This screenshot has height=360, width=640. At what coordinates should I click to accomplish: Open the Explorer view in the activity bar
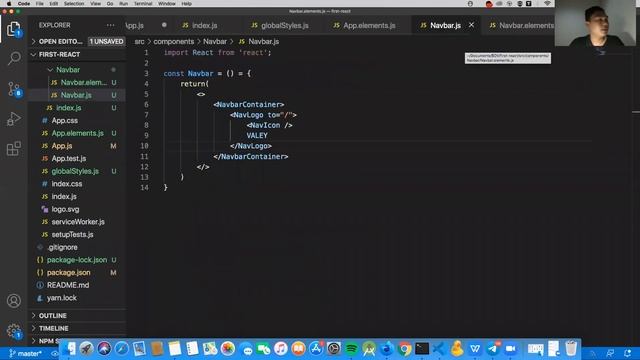coord(13,29)
